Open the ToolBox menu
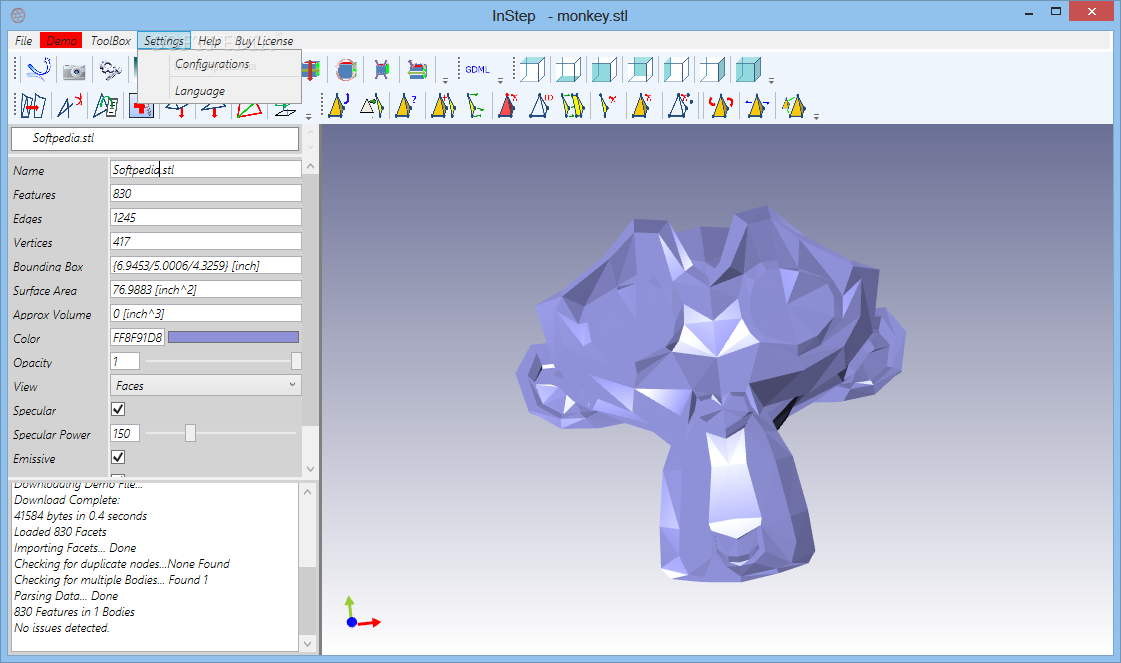Image resolution: width=1121 pixels, height=663 pixels. tap(111, 41)
